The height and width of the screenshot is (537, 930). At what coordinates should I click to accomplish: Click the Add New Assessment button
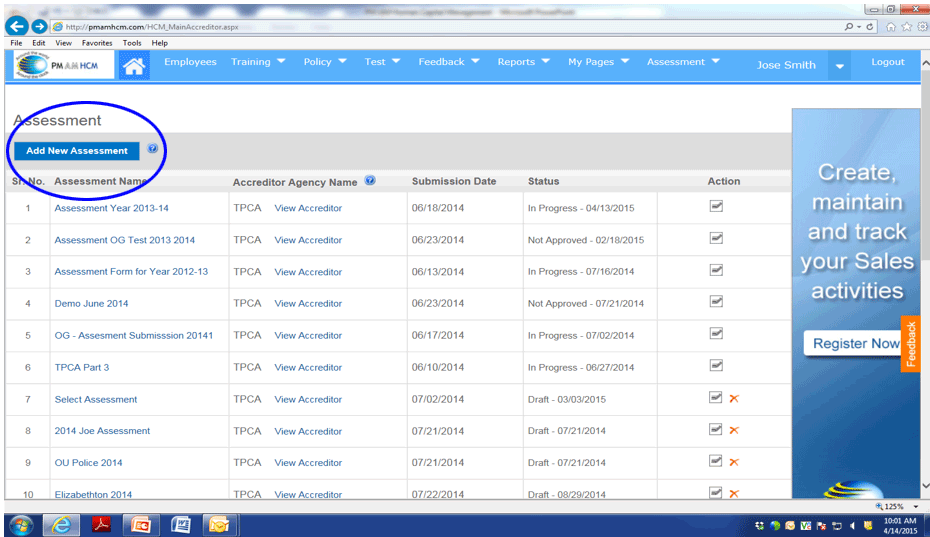click(77, 150)
